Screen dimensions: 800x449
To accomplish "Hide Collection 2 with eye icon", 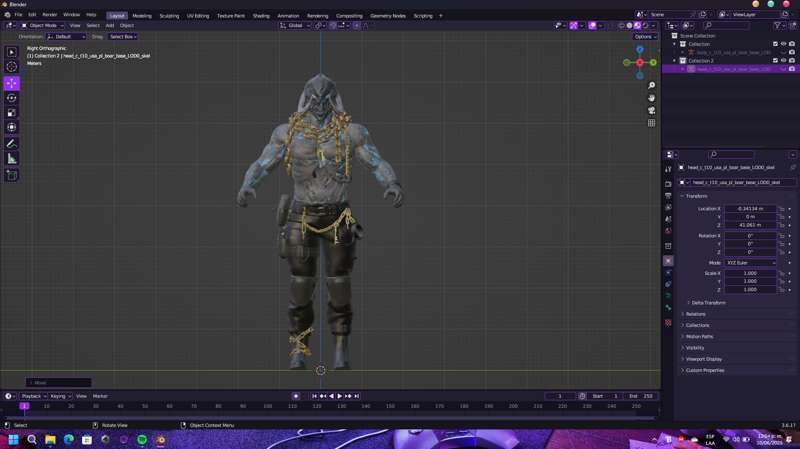I will 784,60.
